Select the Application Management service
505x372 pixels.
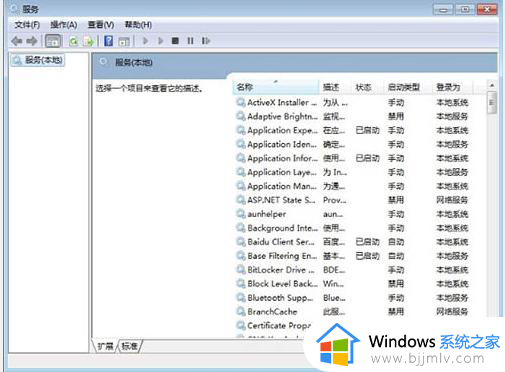(x=352, y=186)
